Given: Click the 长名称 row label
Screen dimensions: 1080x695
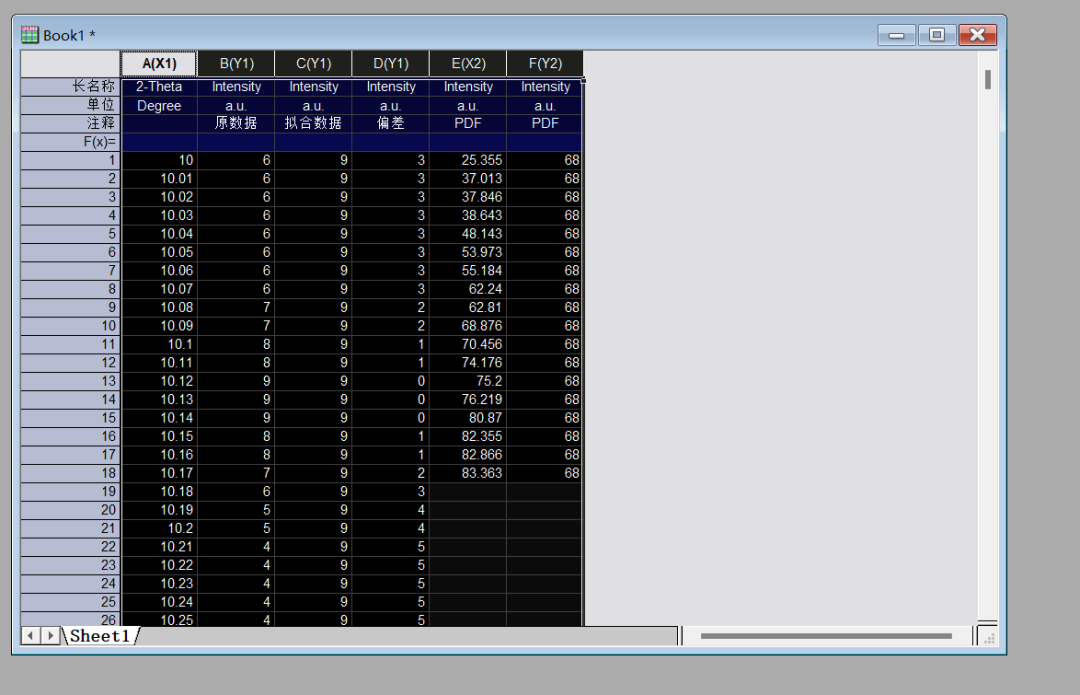Looking at the screenshot, I should pos(70,87).
